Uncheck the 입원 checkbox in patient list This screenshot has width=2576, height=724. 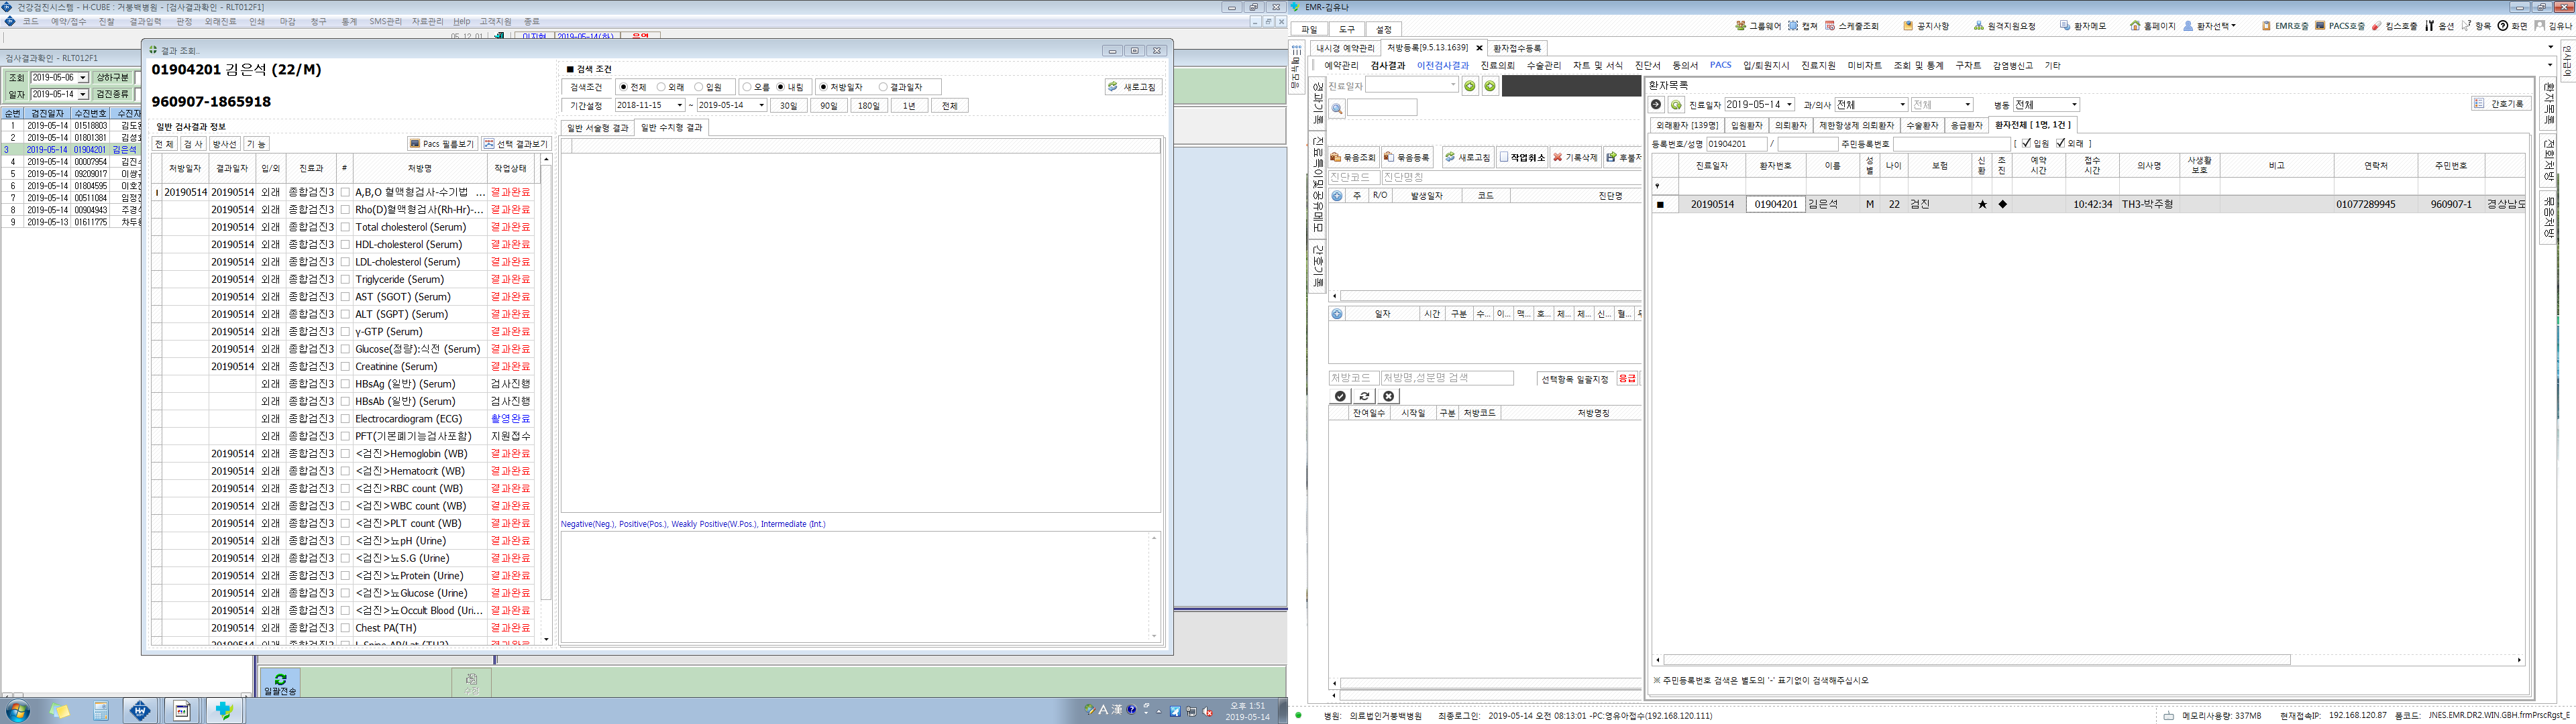point(2026,144)
